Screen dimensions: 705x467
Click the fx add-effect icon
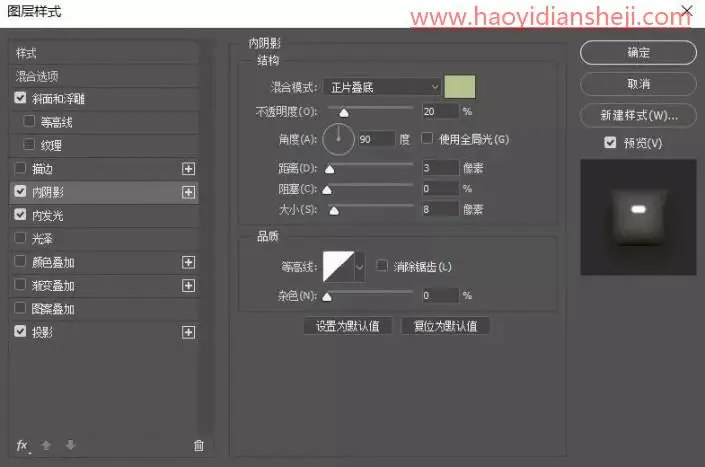[x=22, y=445]
